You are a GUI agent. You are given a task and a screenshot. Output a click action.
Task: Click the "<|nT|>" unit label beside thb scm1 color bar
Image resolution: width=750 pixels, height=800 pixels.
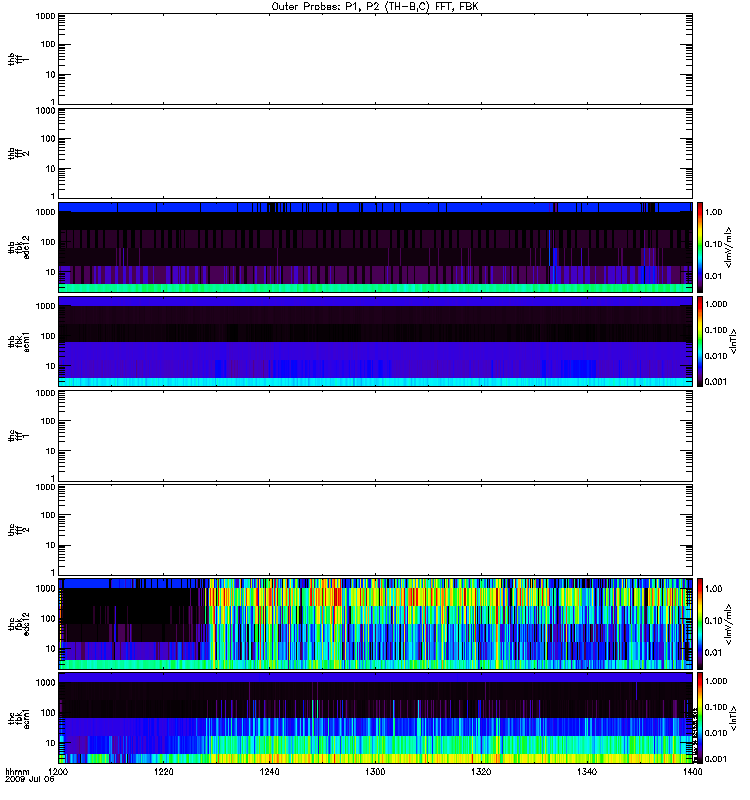[734, 341]
